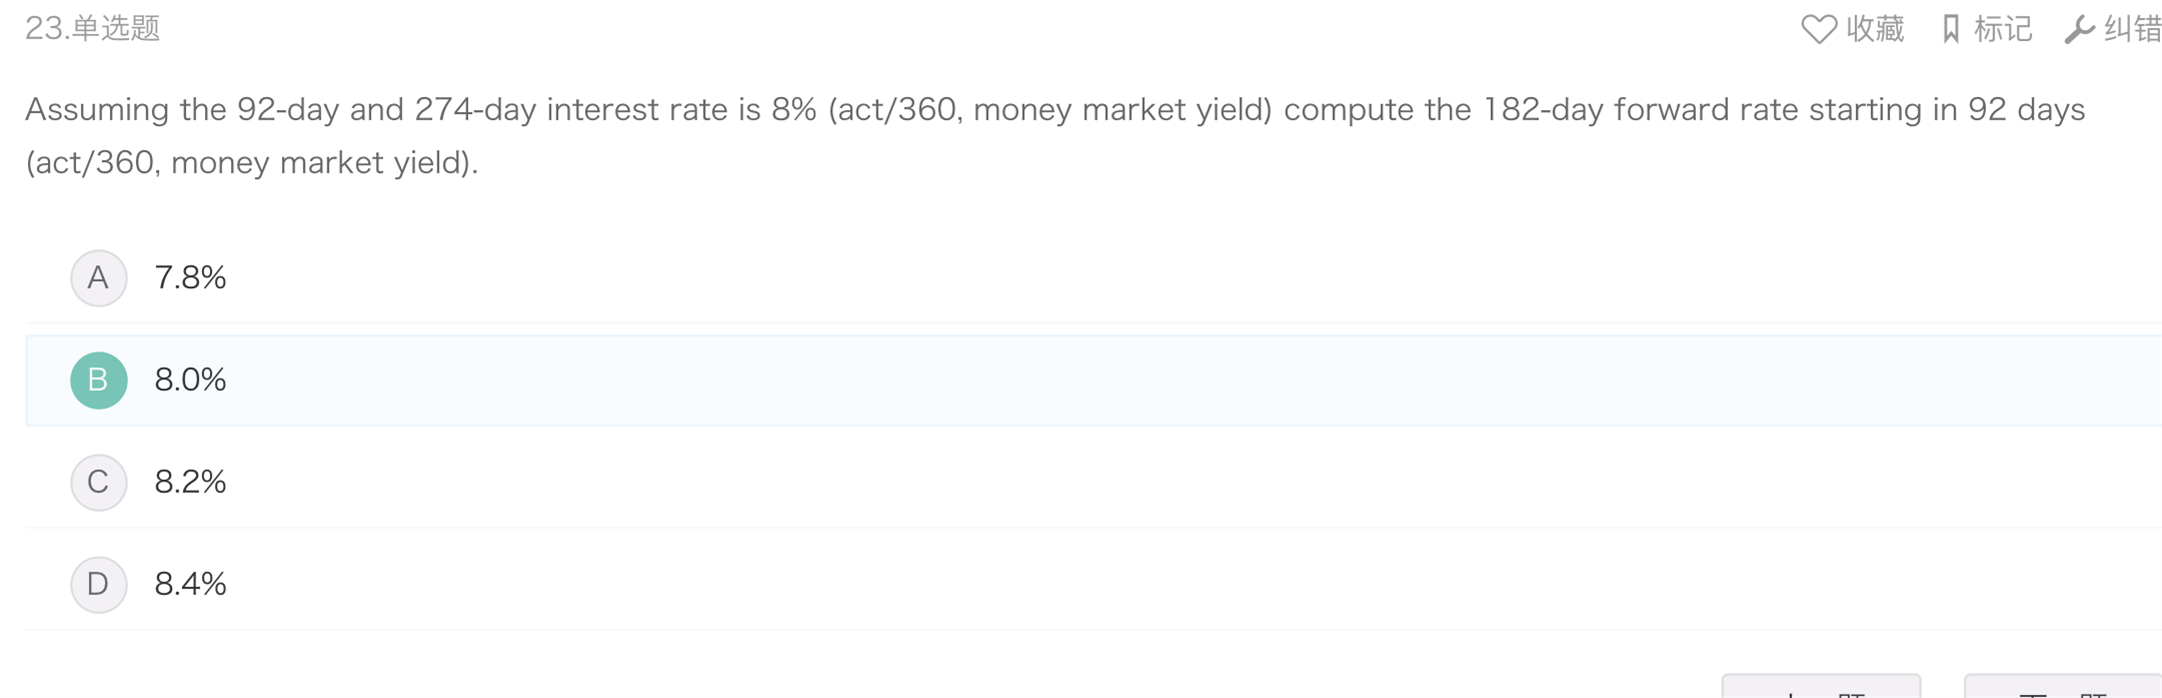
Task: Click the 收藏 text label
Action: (x=1875, y=29)
